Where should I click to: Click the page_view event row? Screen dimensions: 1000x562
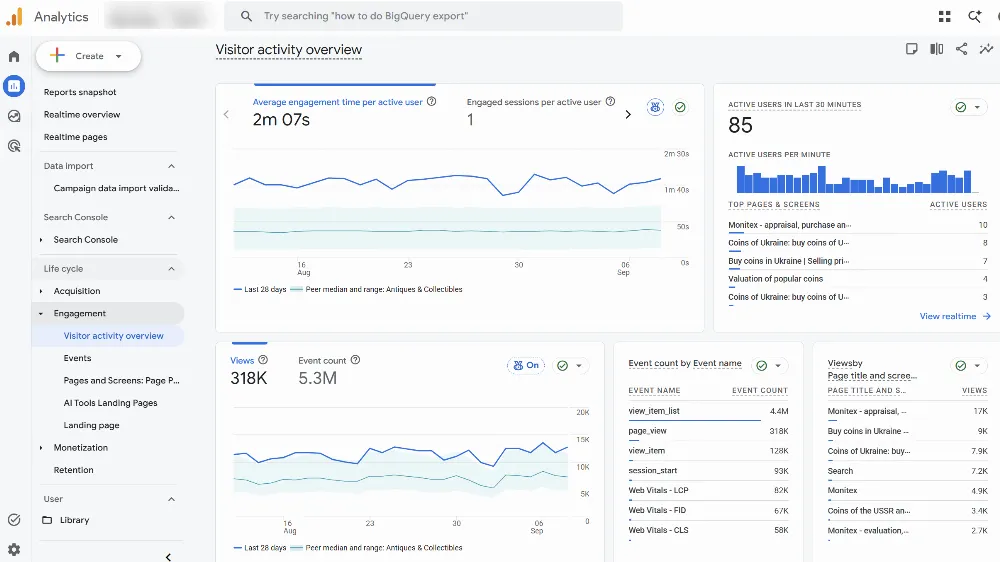(708, 431)
